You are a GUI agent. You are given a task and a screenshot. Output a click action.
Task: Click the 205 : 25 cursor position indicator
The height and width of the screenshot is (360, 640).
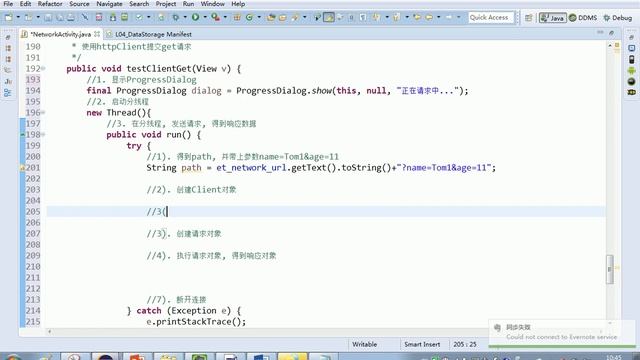464,344
